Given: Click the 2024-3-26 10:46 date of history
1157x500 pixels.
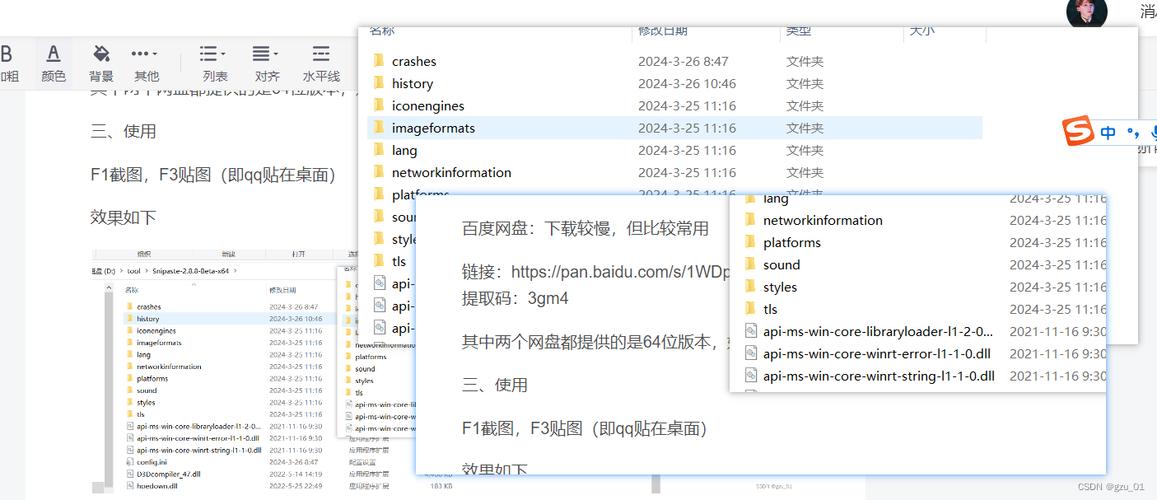Looking at the screenshot, I should pos(687,83).
